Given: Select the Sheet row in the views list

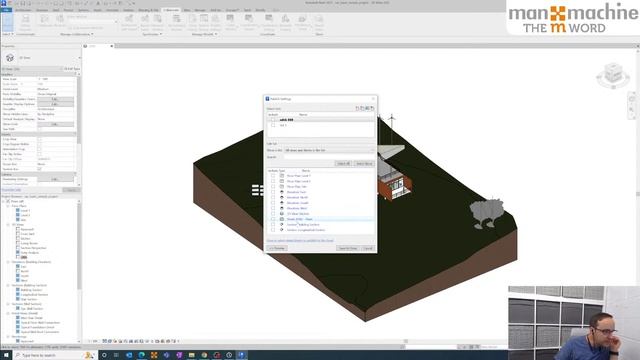Looking at the screenshot, I should pos(320,219).
